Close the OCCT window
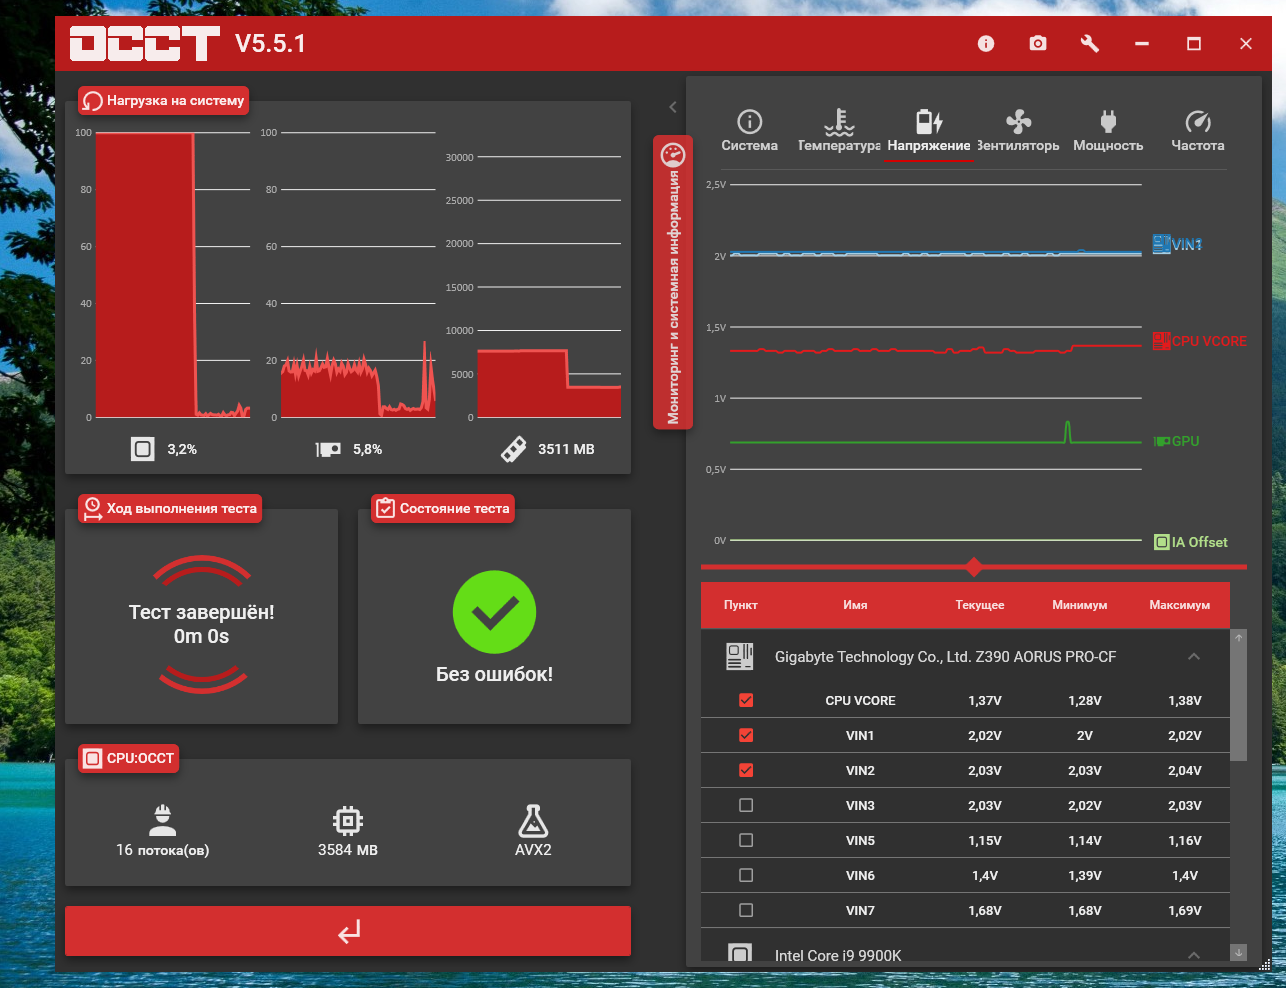This screenshot has width=1286, height=988. (1246, 44)
